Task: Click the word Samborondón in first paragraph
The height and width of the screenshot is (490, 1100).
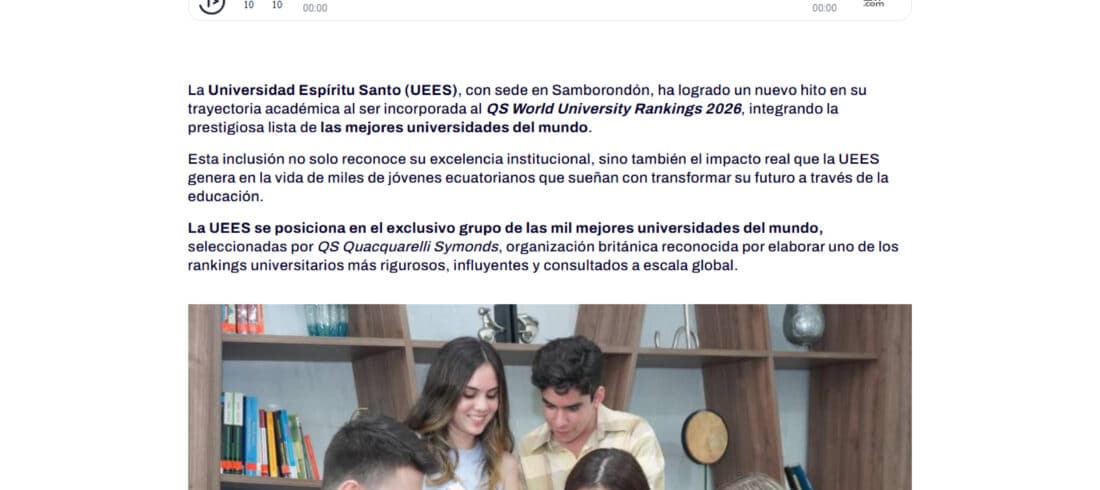Action: click(x=601, y=90)
